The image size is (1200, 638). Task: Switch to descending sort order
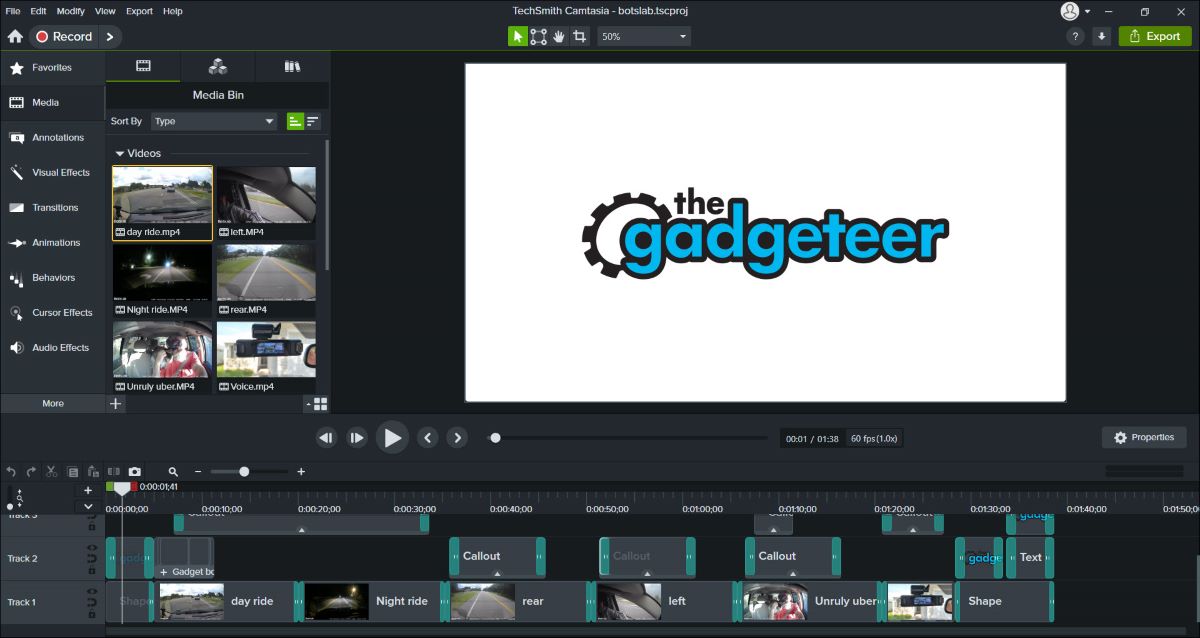tap(313, 121)
